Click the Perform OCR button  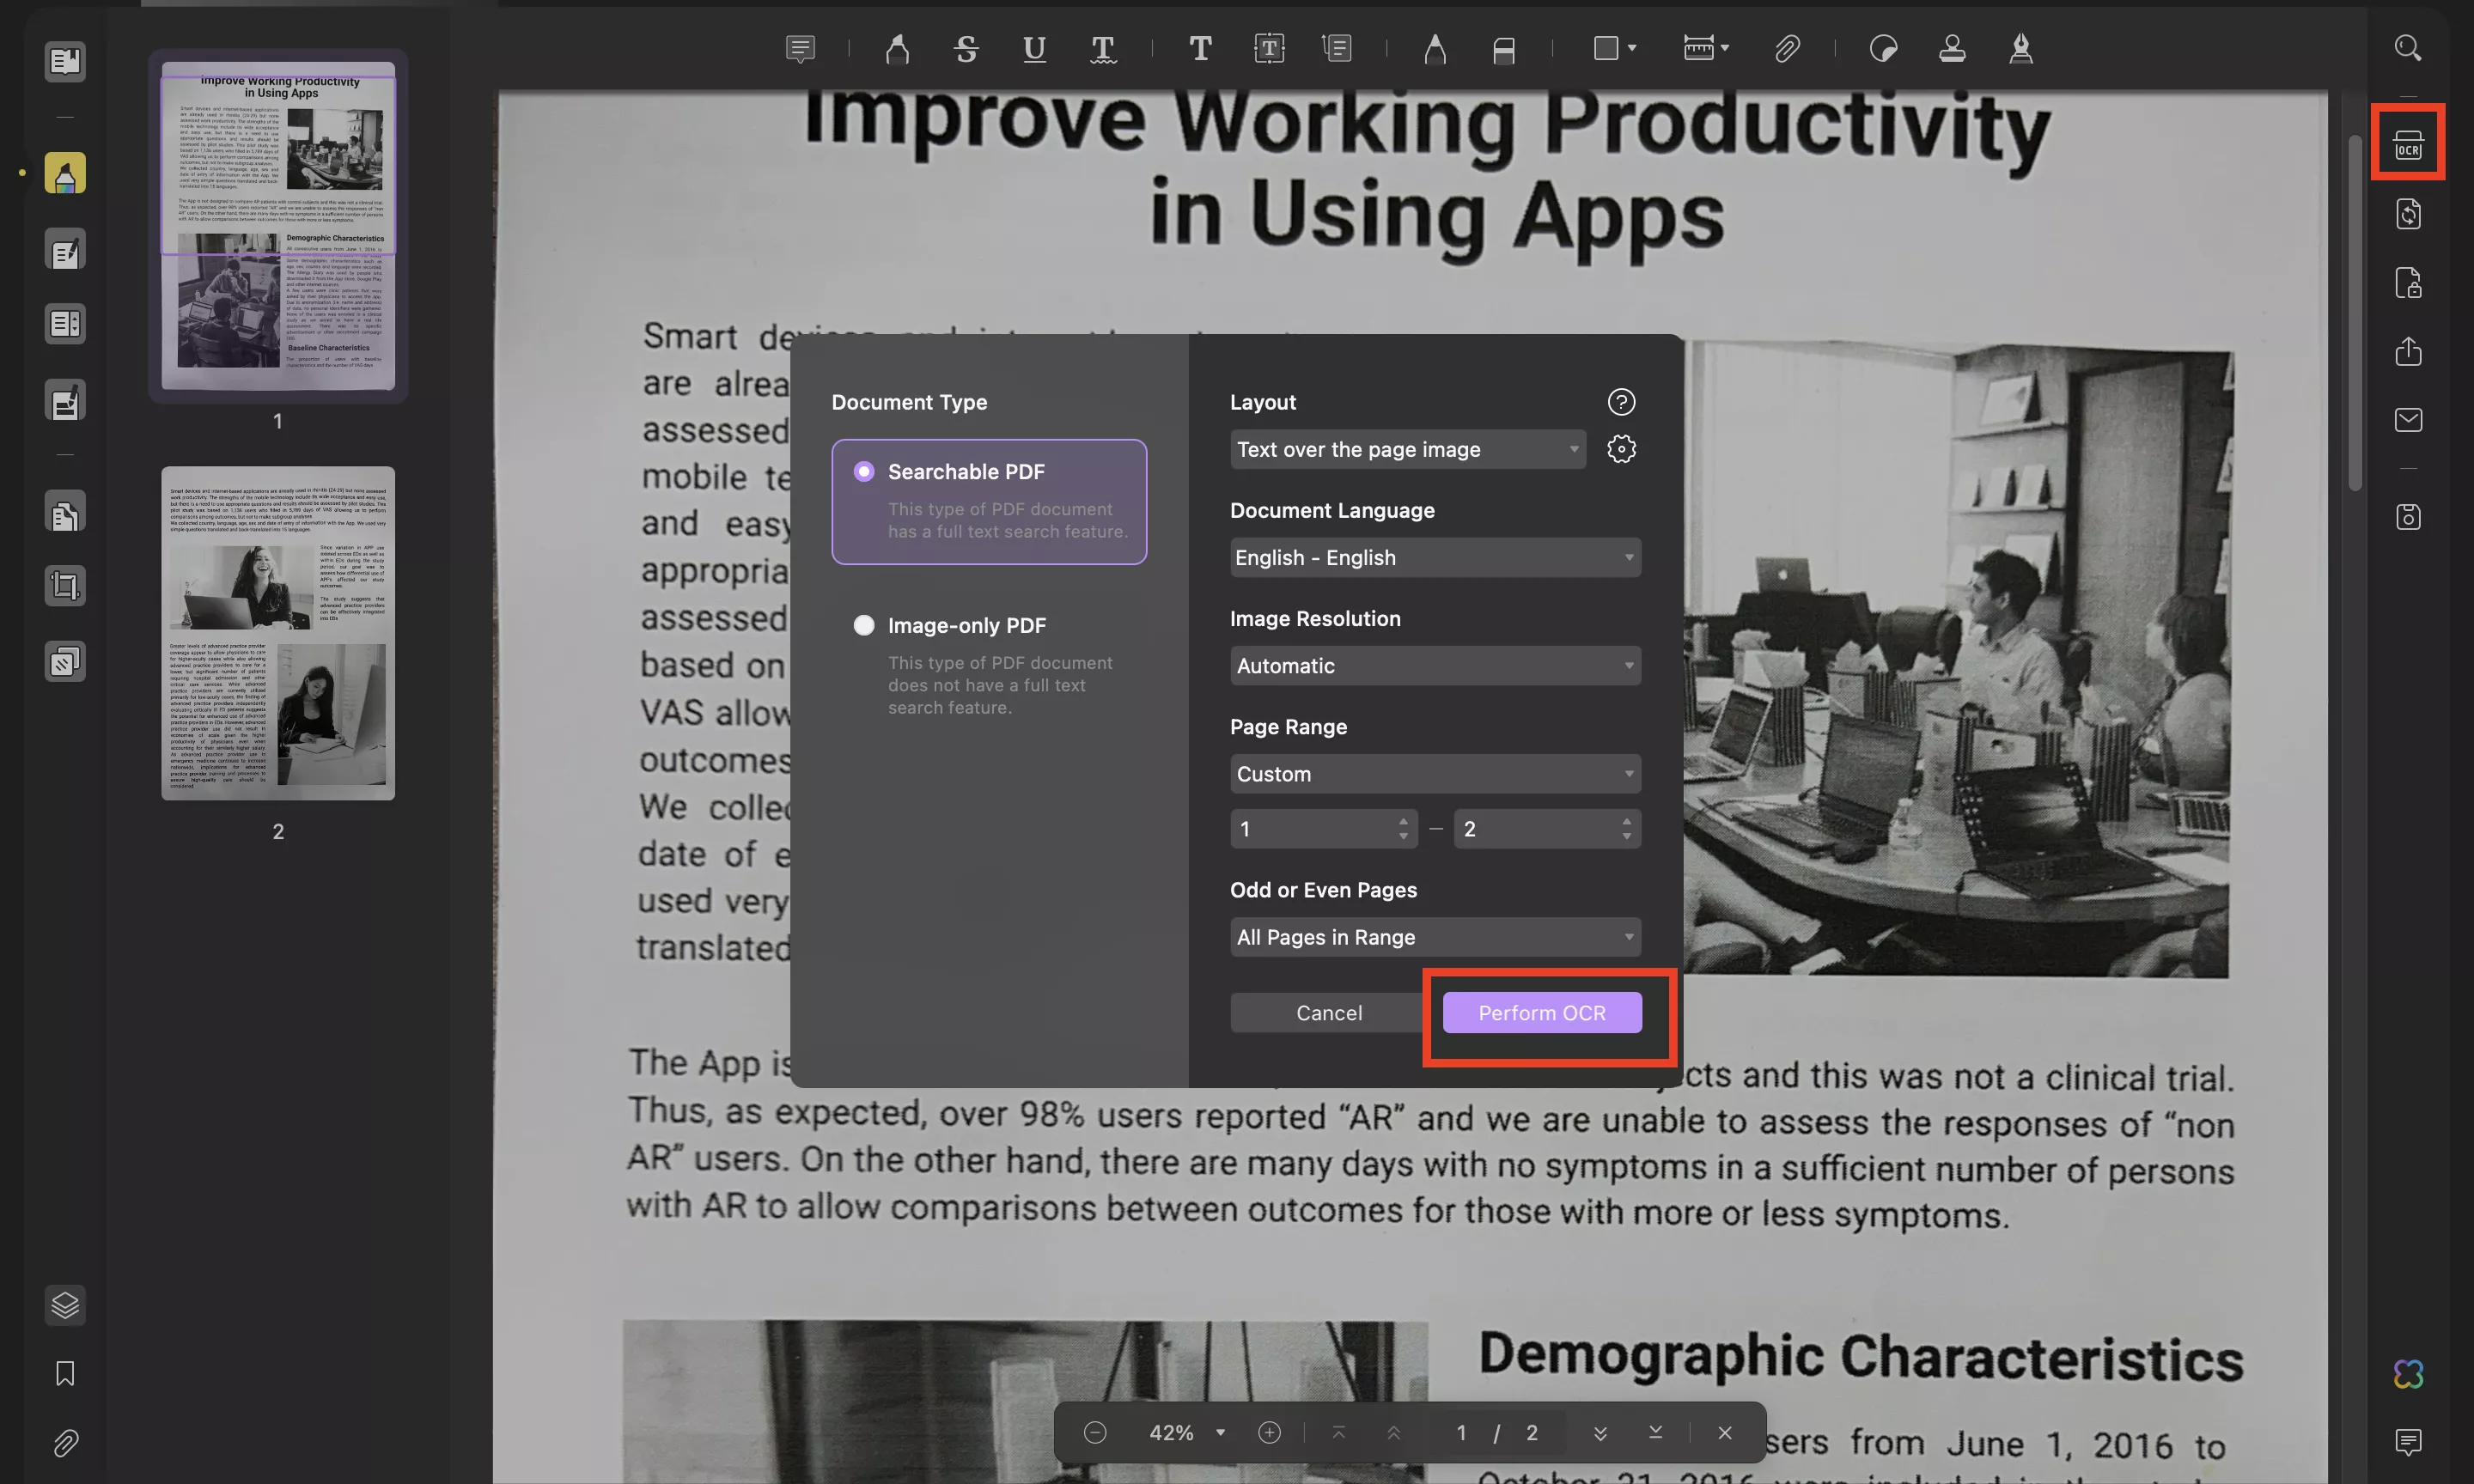[x=1541, y=1013]
